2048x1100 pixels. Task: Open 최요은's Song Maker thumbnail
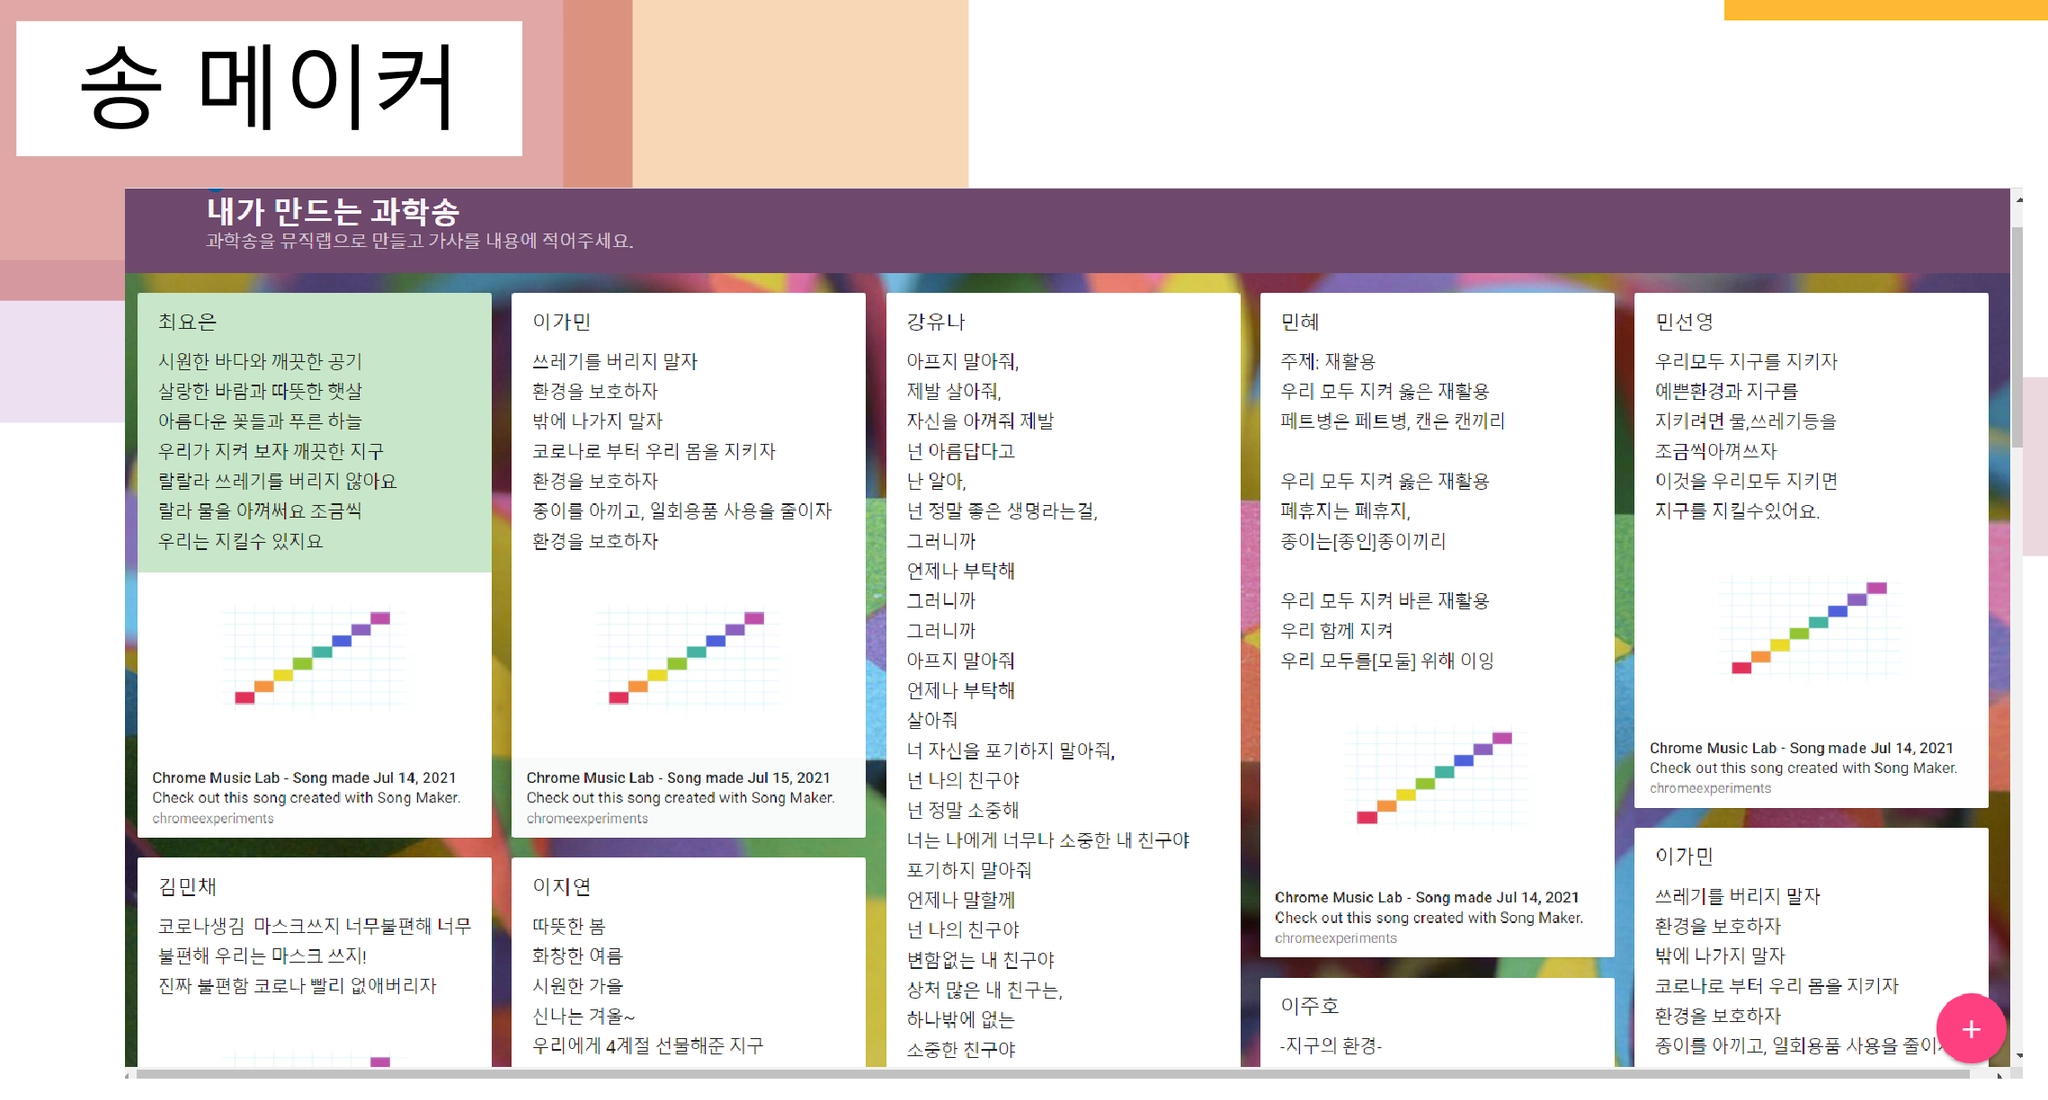[x=314, y=657]
